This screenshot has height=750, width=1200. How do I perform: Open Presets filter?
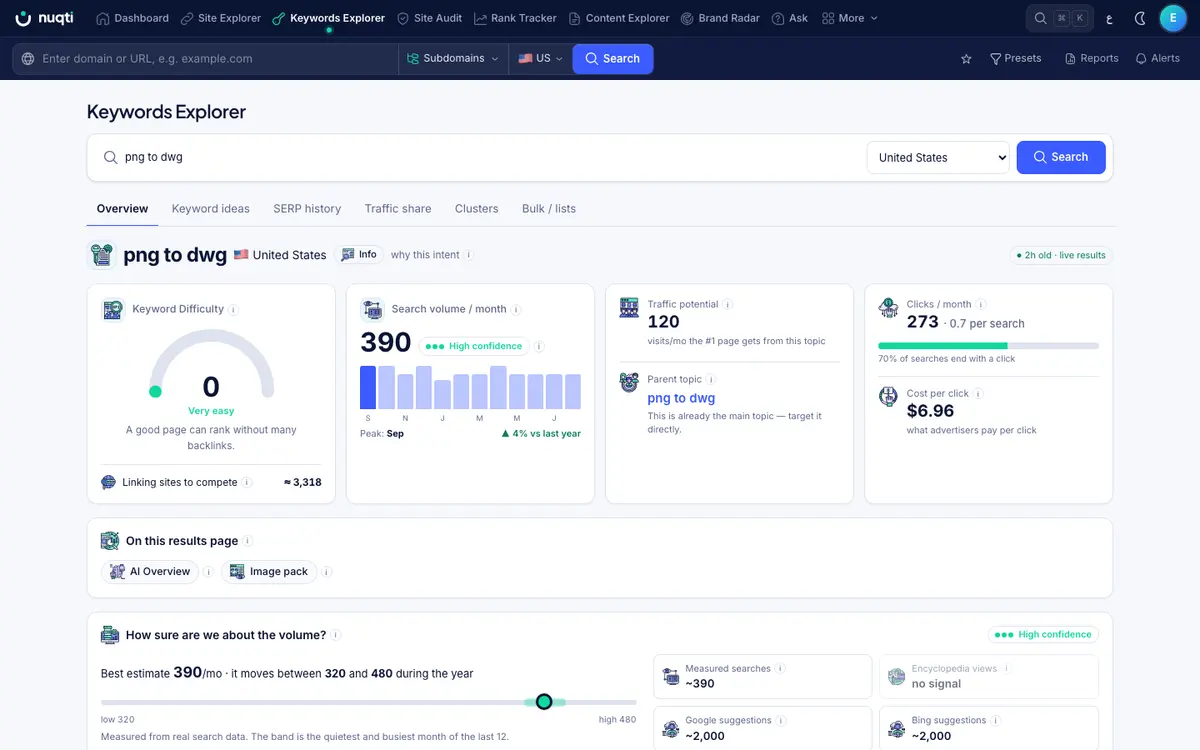1015,59
